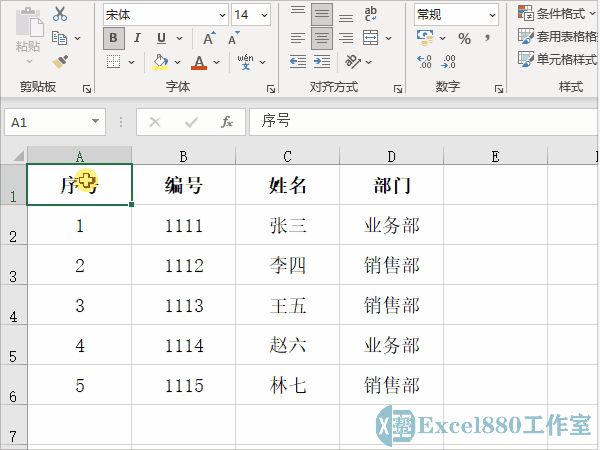The height and width of the screenshot is (450, 600).
Task: Open the font size dropdown showing 14
Action: tap(251, 15)
